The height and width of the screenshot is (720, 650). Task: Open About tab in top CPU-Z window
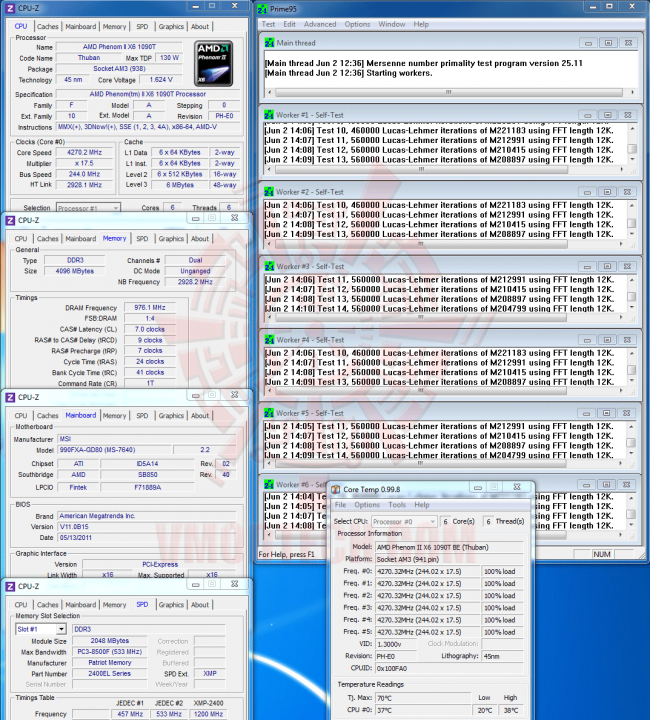[x=200, y=27]
